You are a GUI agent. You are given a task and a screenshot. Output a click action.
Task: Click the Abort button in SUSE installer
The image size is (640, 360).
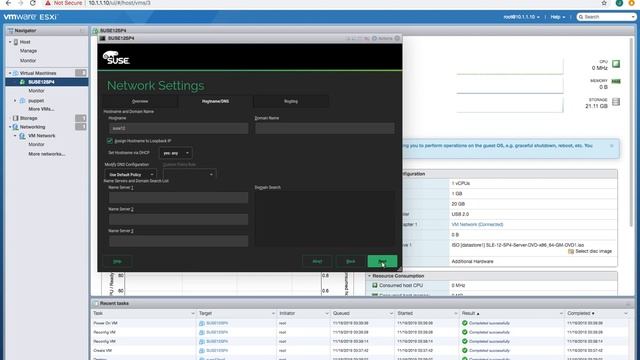[317, 261]
